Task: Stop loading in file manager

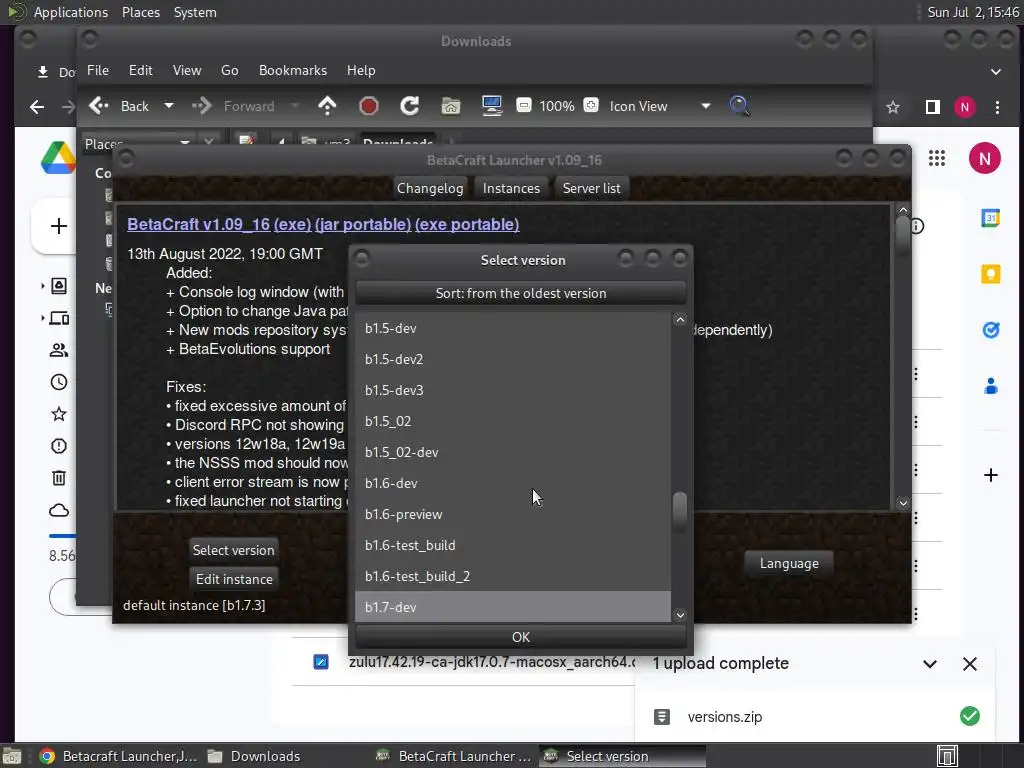Action: [368, 106]
